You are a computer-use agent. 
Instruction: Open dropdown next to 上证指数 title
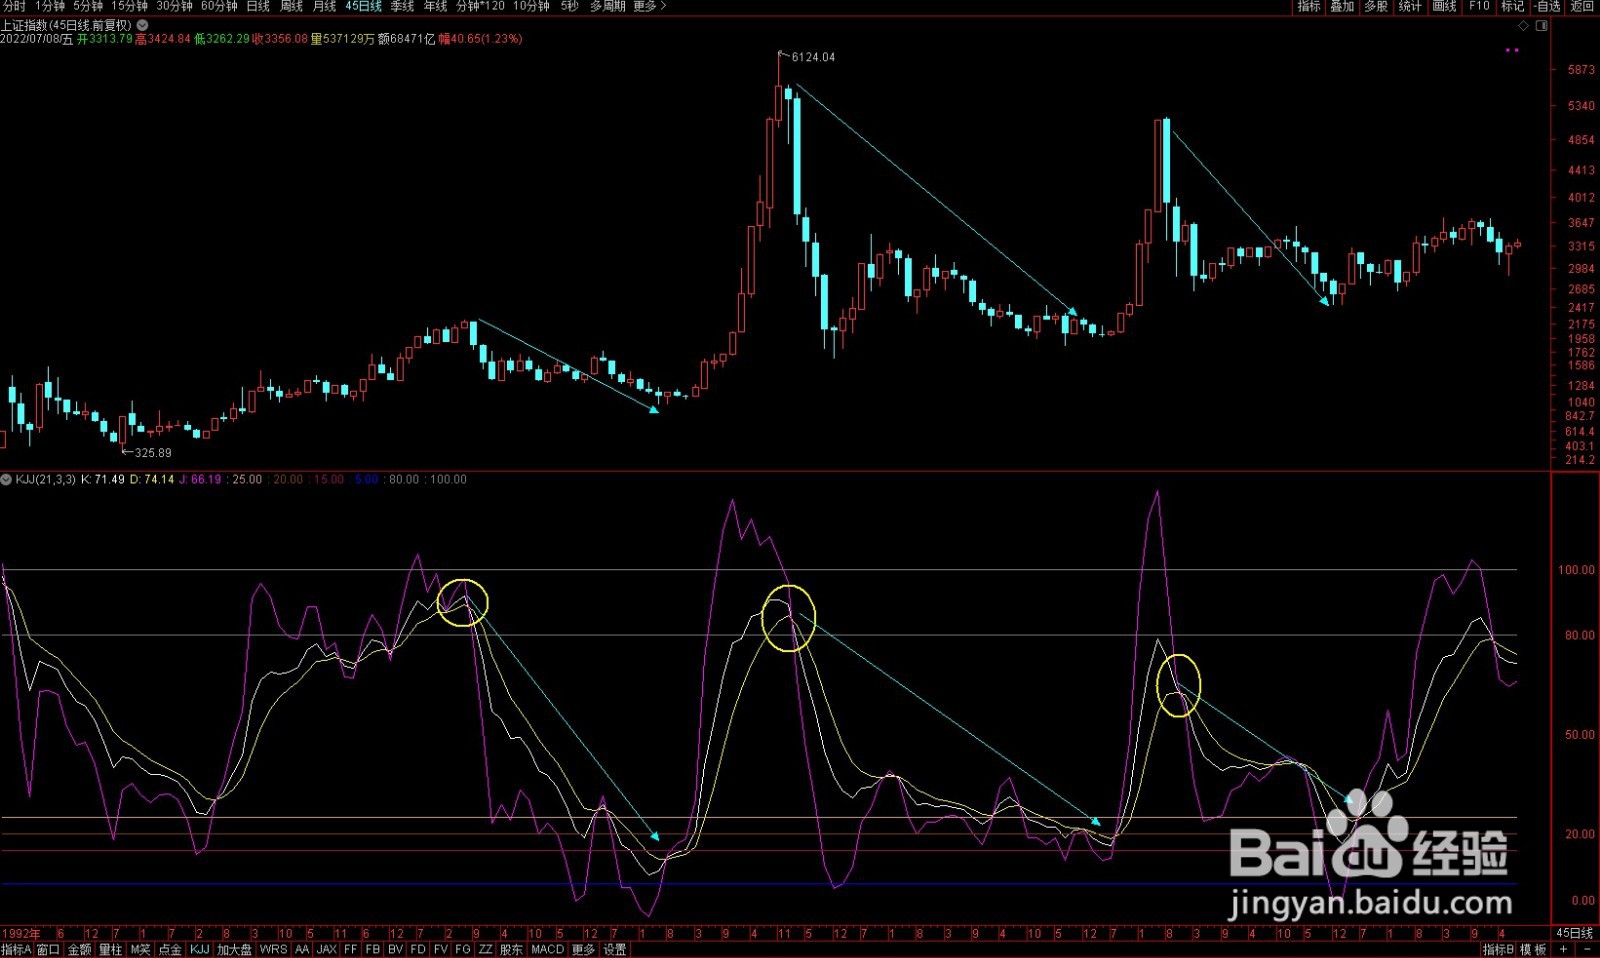pos(142,25)
